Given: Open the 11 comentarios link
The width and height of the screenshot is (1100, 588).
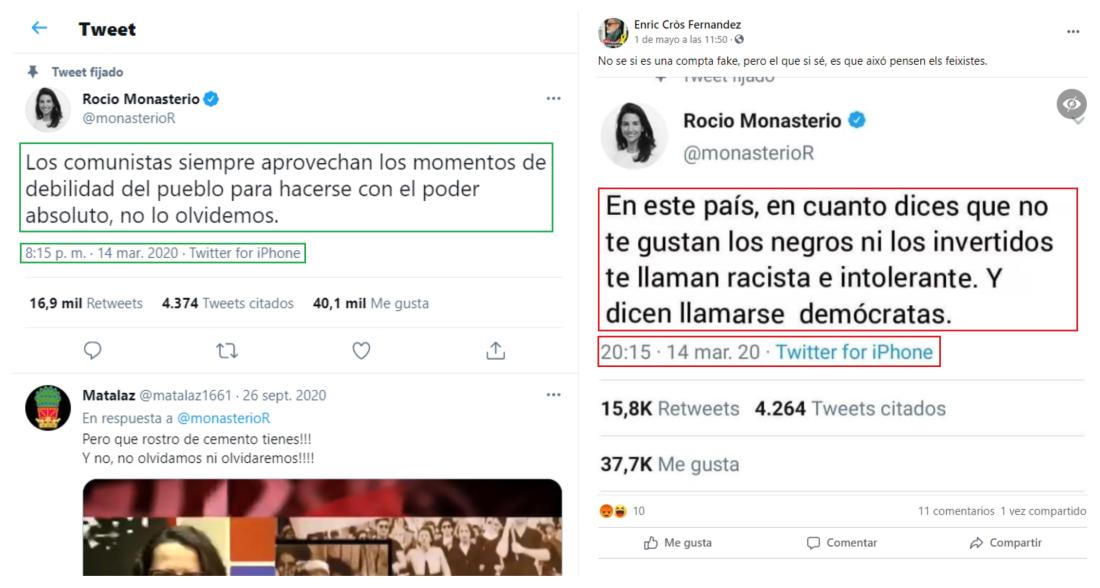Looking at the screenshot, I should (x=955, y=511).
